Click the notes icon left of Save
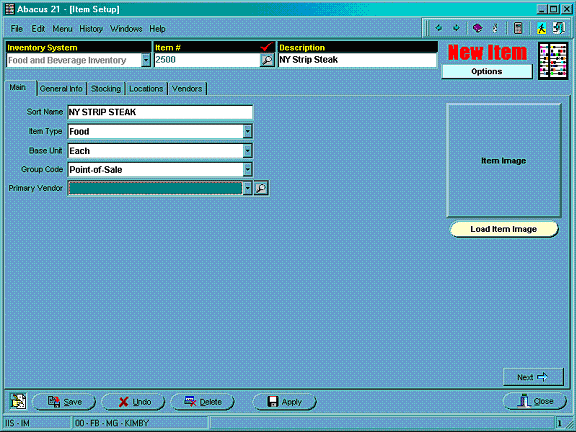 click(18, 401)
